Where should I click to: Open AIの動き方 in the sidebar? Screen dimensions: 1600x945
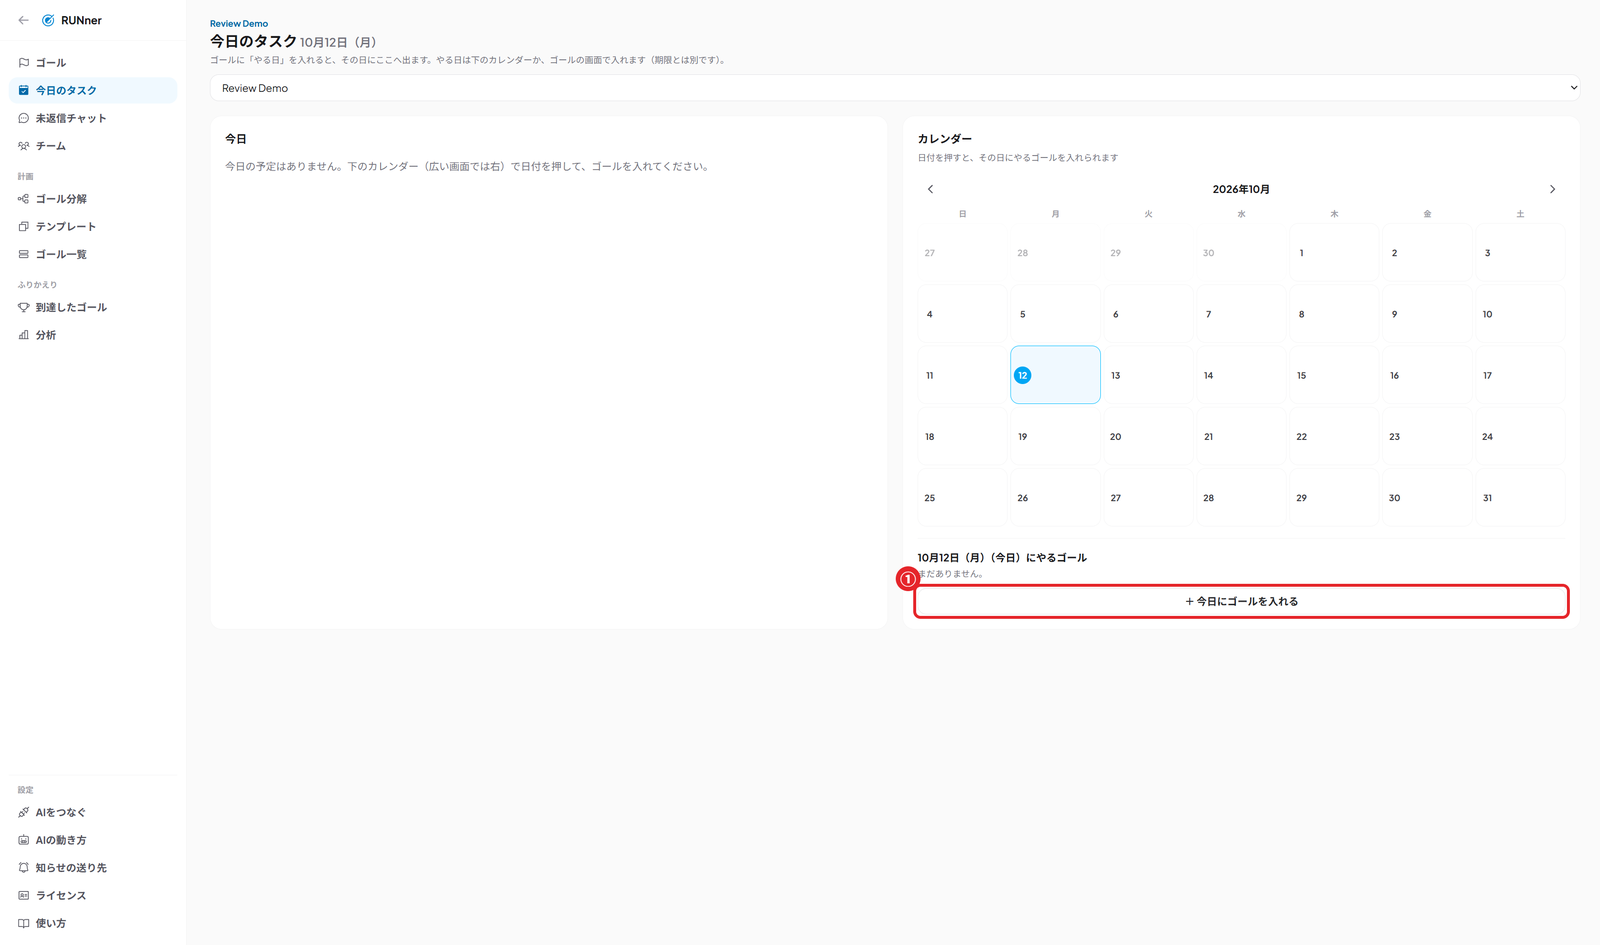pyautogui.click(x=93, y=840)
